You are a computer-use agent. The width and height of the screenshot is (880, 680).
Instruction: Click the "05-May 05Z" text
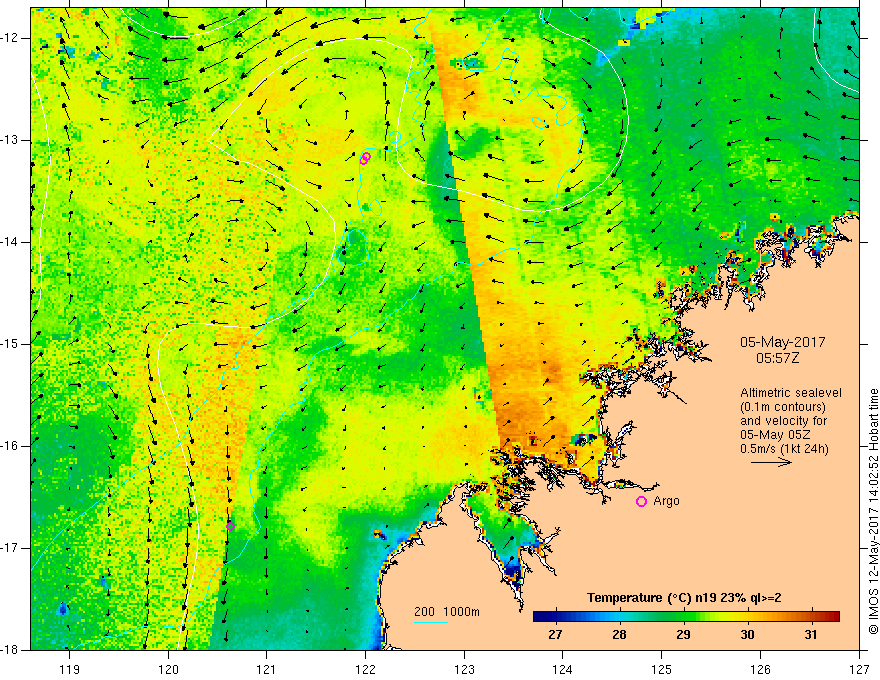[776, 435]
